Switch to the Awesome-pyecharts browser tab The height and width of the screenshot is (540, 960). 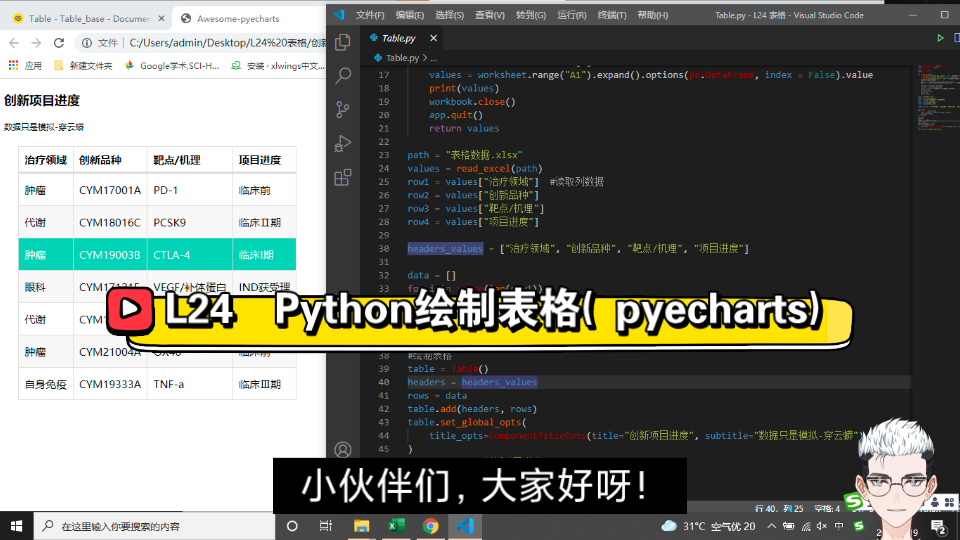pyautogui.click(x=238, y=18)
